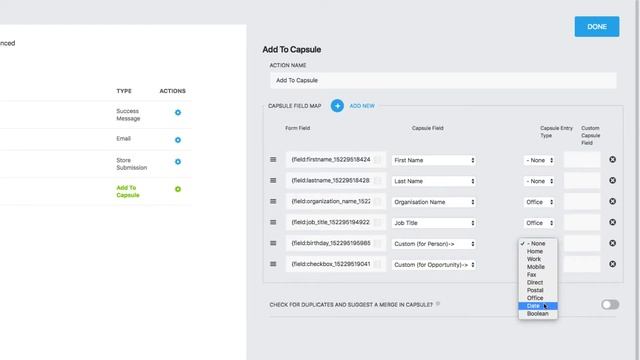Remove the lastname field mapping row
The image size is (640, 360).
click(613, 180)
